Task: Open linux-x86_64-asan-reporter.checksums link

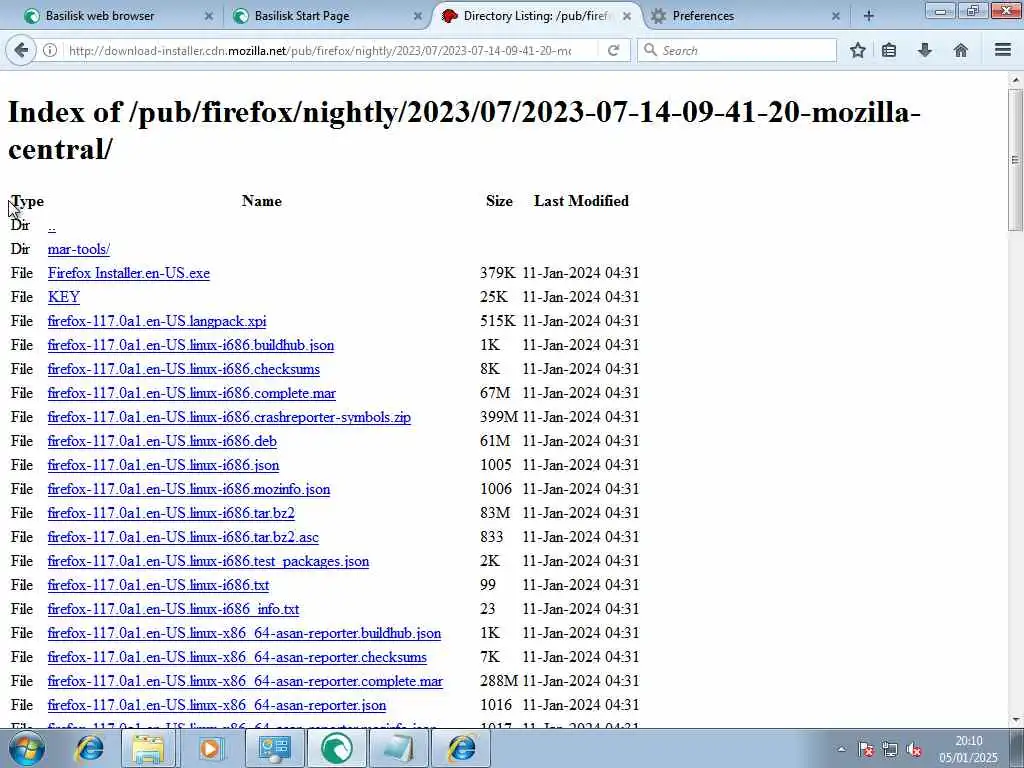Action: (237, 657)
